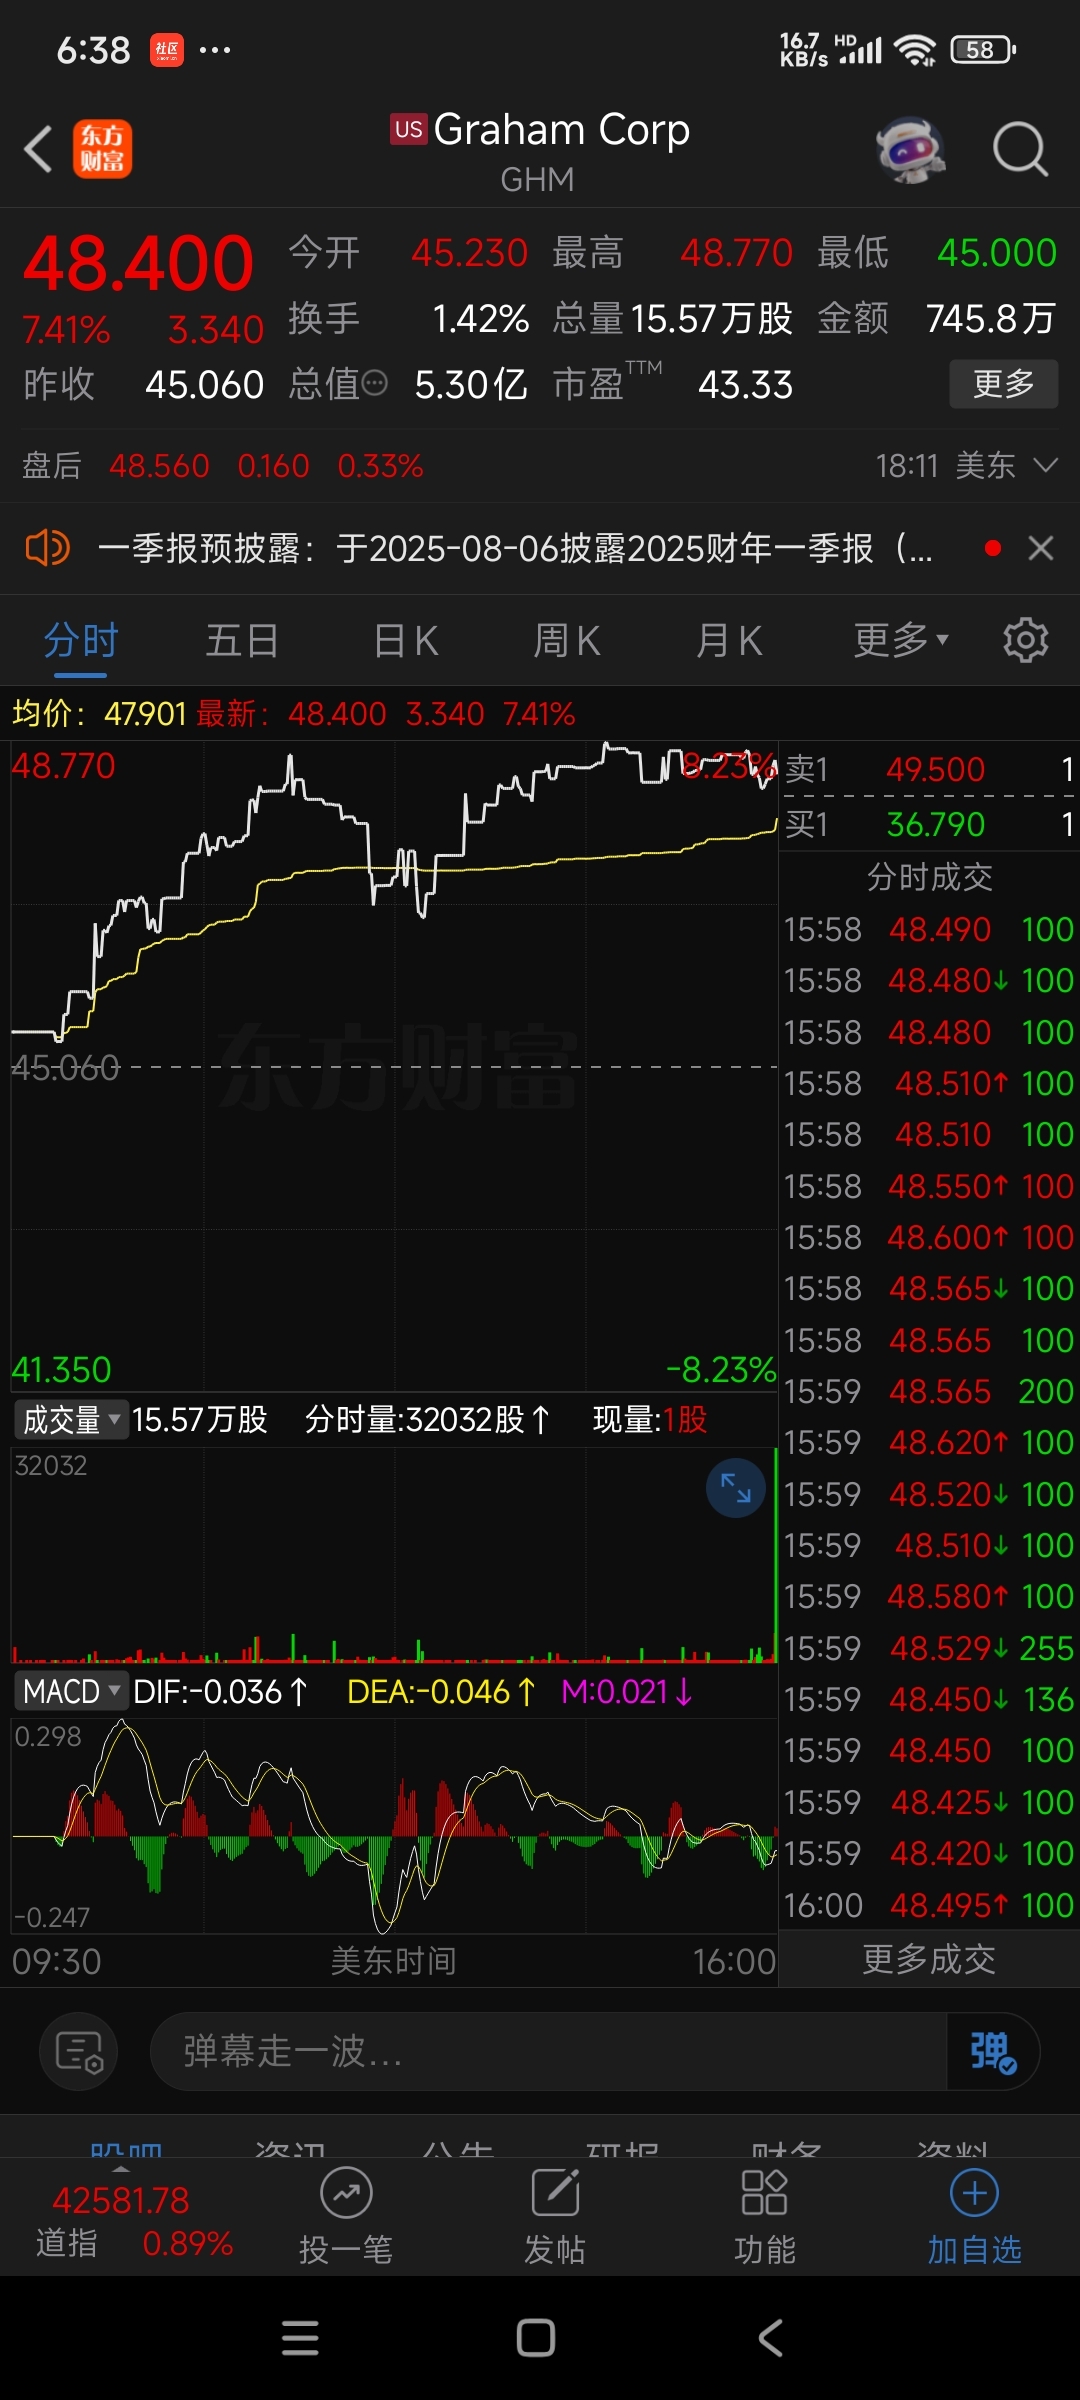
Task: Open the 更多 chart period dropdown
Action: pyautogui.click(x=900, y=640)
